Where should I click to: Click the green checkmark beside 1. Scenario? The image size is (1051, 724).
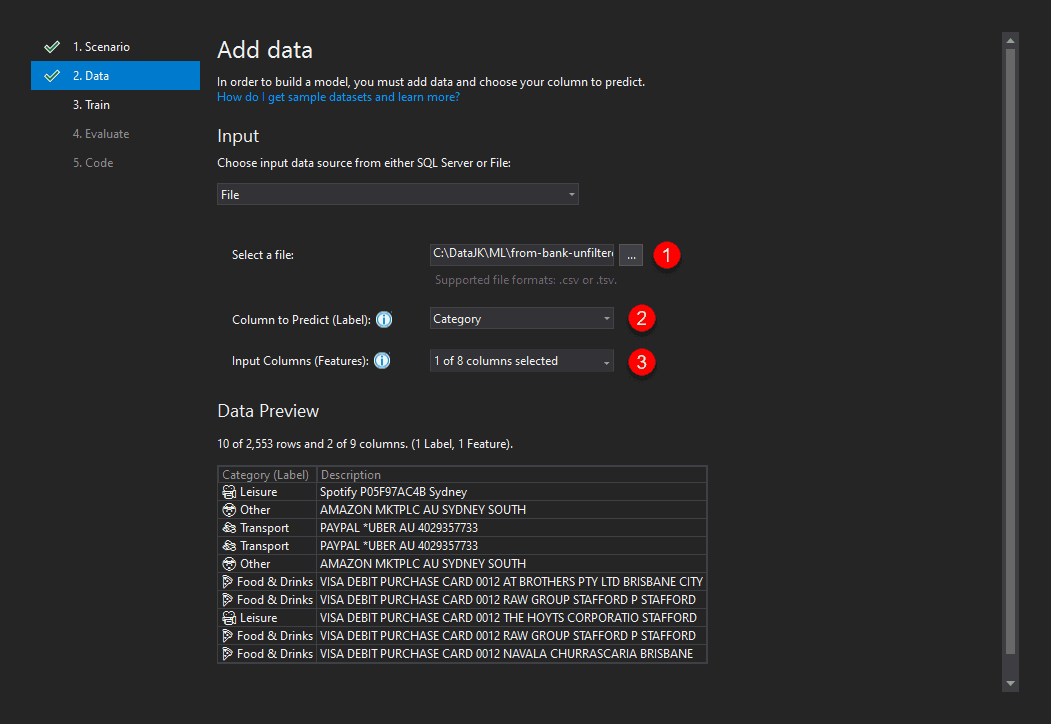coord(53,46)
